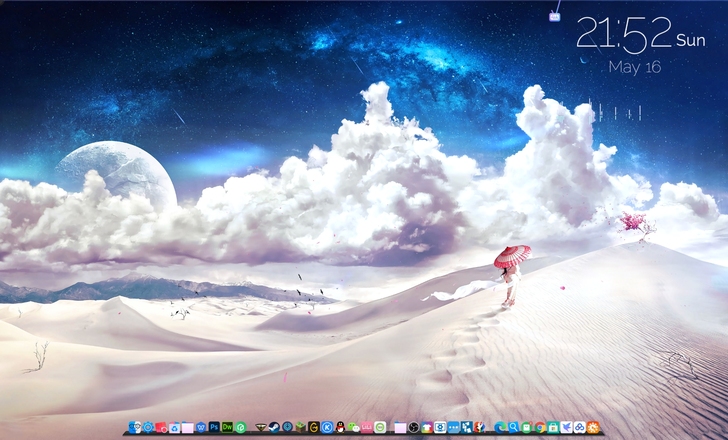The height and width of the screenshot is (440, 728).
Task: Launch Photoshop from the dock
Action: point(214,427)
